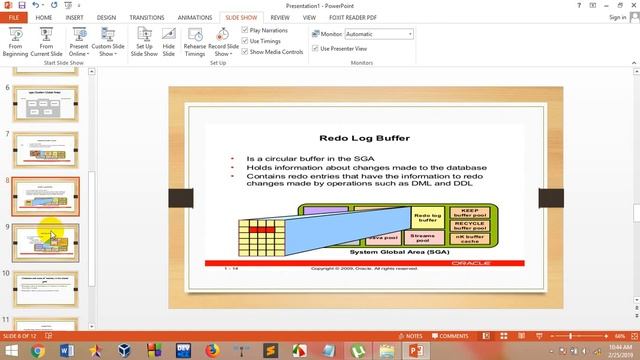Switch to INSERT tab
Screen dimensions: 640x360
[x=74, y=18]
